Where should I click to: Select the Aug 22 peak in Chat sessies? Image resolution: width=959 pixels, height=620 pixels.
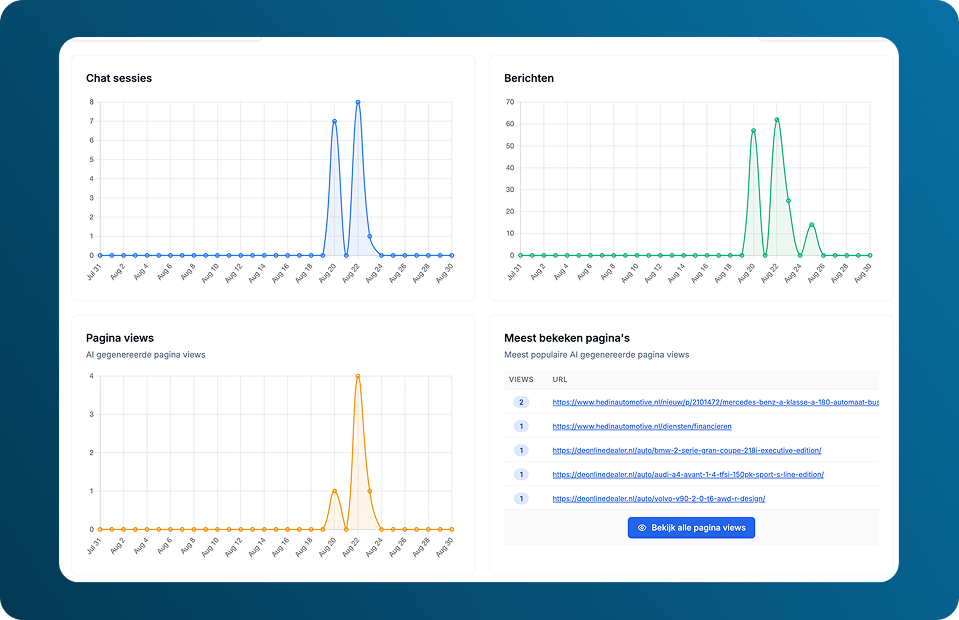click(x=358, y=102)
